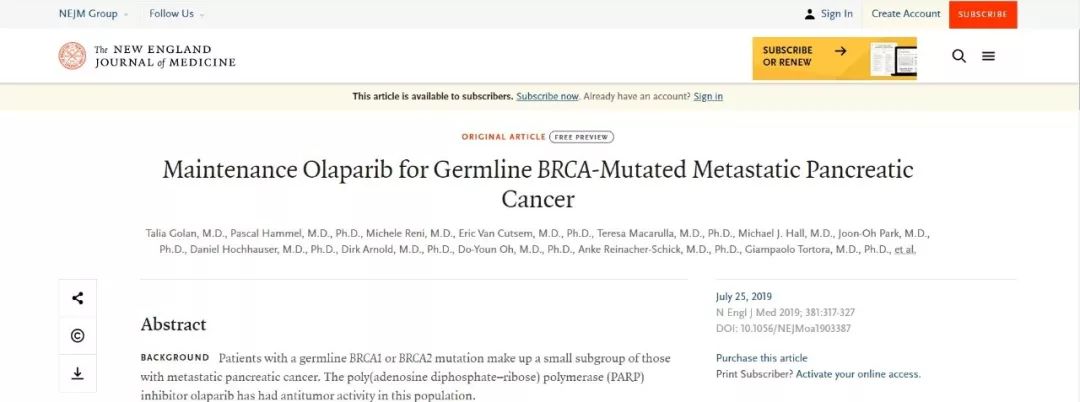Expand the Follow Us dropdown
The image size is (1080, 402).
point(176,14)
